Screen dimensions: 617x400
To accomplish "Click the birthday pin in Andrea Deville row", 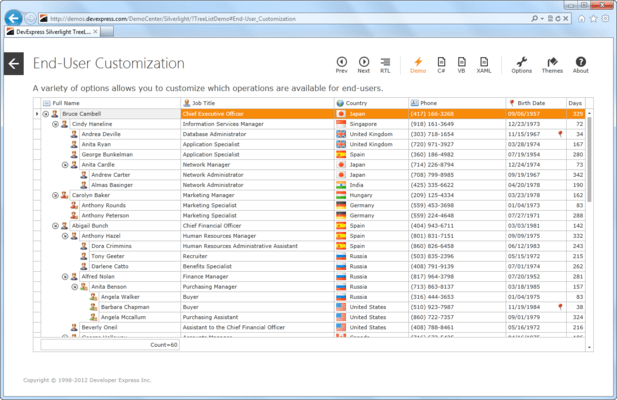I will tap(560, 134).
